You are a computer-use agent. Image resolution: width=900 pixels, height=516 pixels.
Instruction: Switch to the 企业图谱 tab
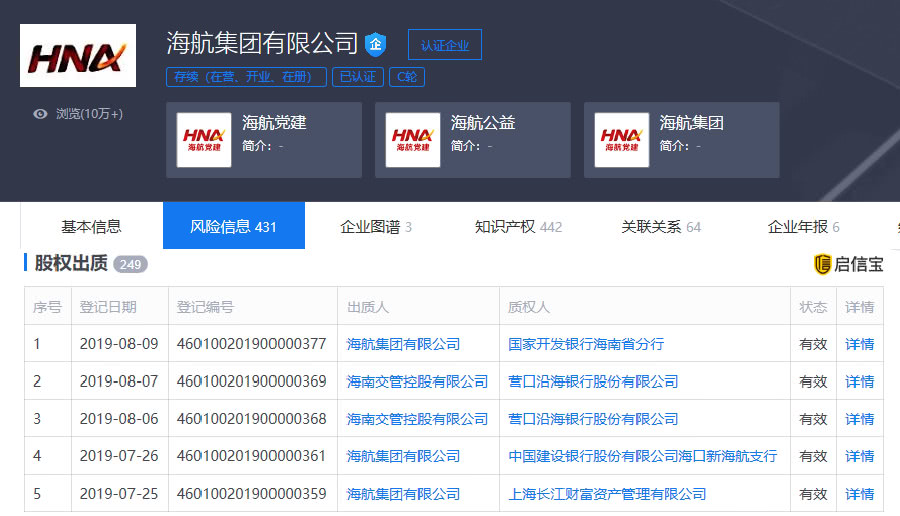pyautogui.click(x=376, y=226)
